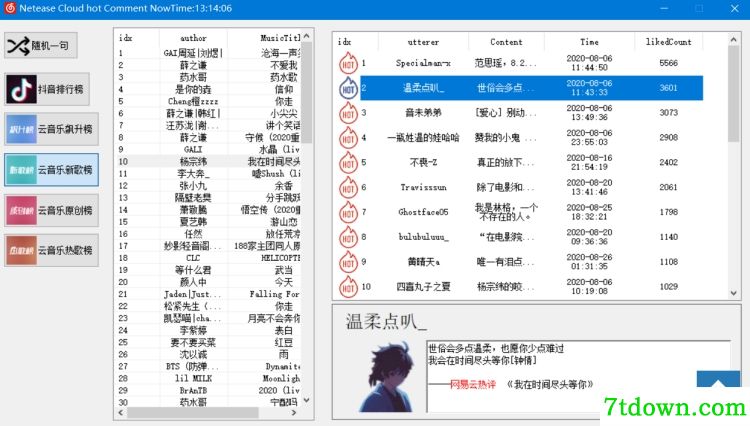Select song row 1 by GAI周延
Image resolution: width=750 pixels, height=426 pixels.
(x=209, y=53)
